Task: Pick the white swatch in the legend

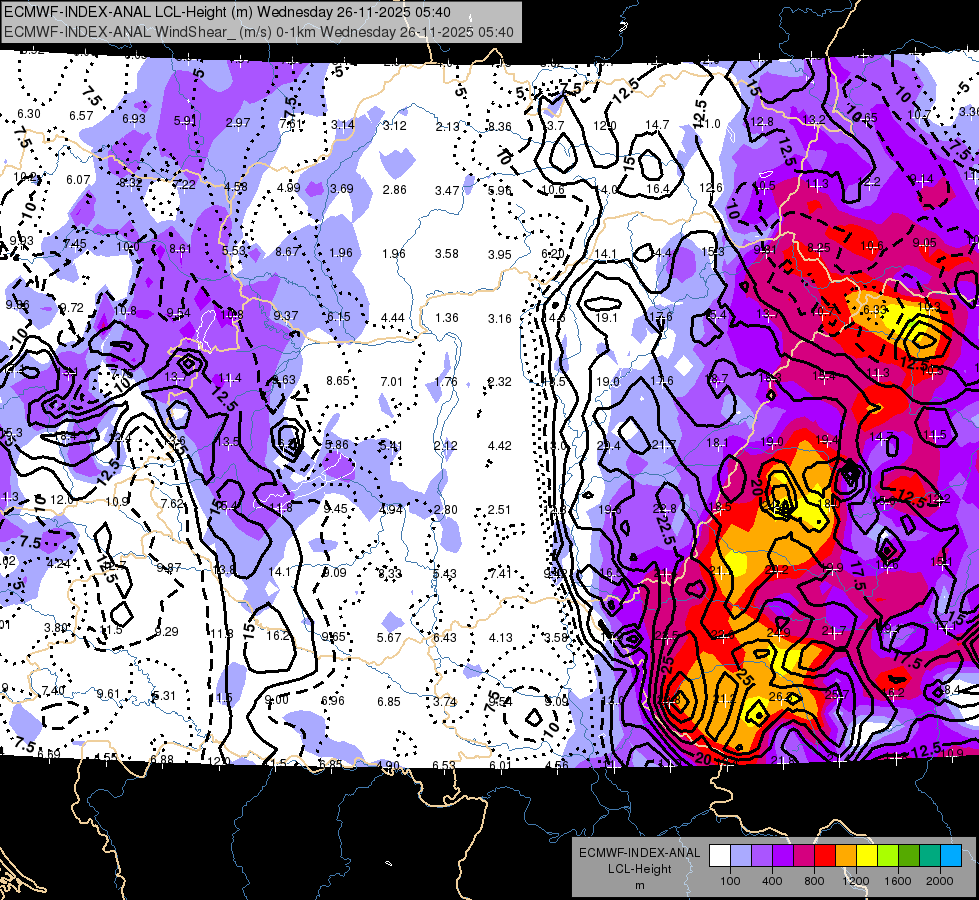Action: click(720, 856)
